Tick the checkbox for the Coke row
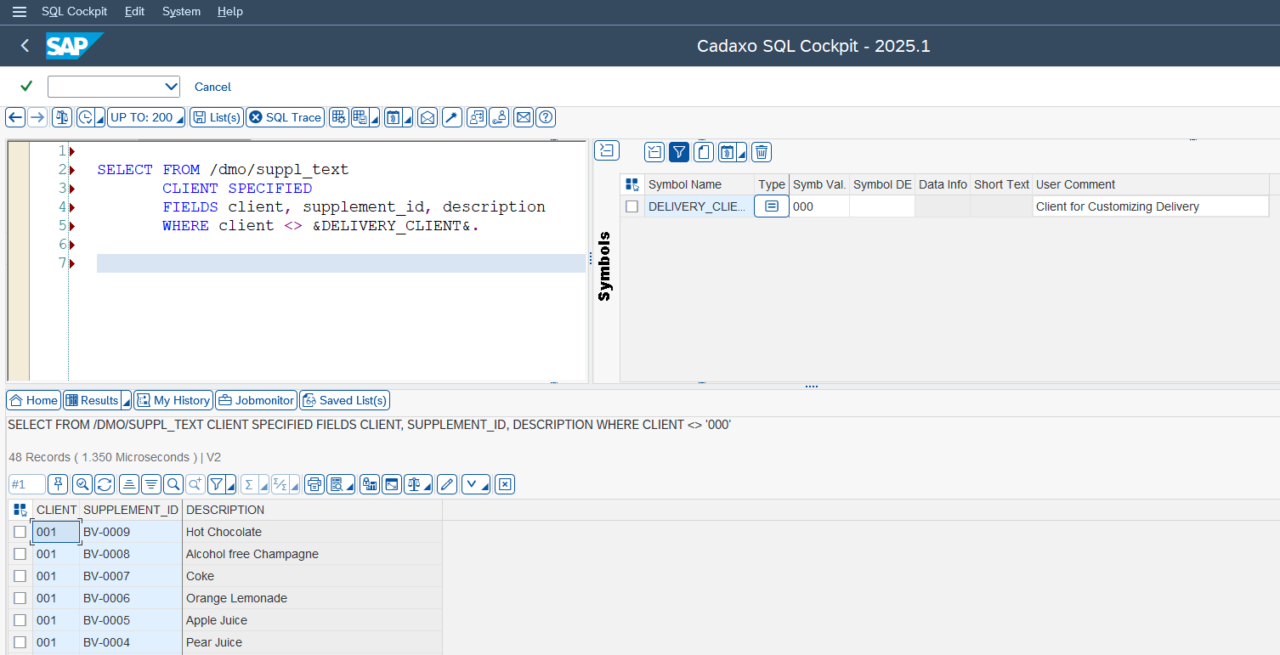 pyautogui.click(x=20, y=576)
